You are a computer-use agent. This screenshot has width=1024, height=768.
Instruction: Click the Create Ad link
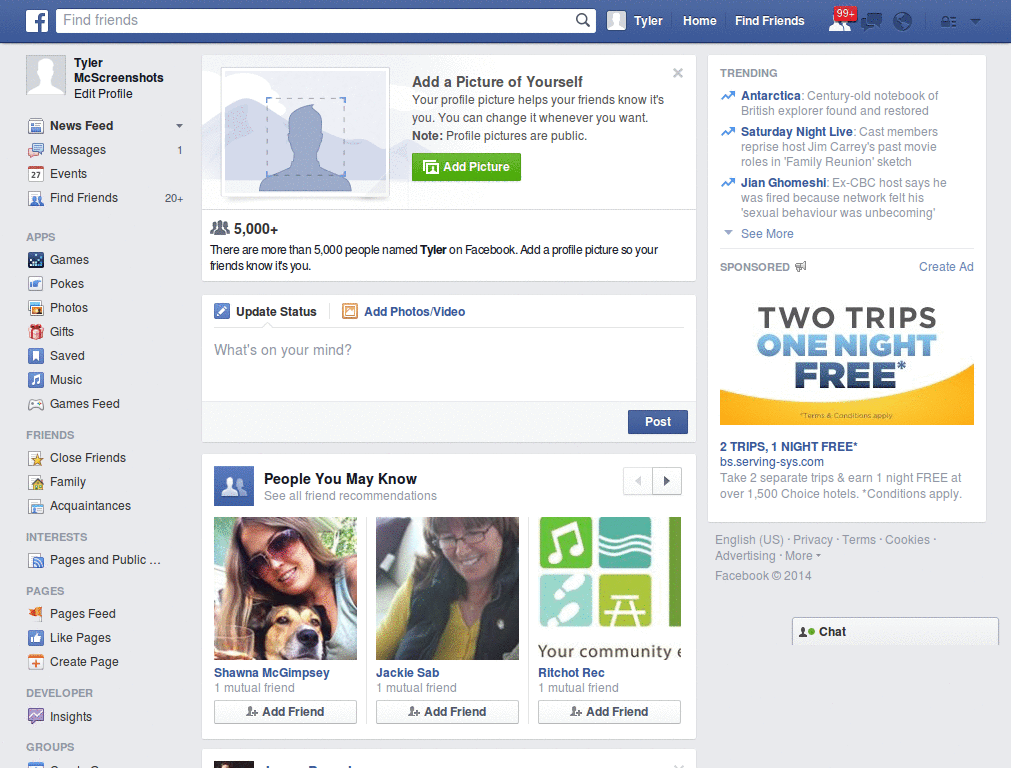tap(946, 267)
